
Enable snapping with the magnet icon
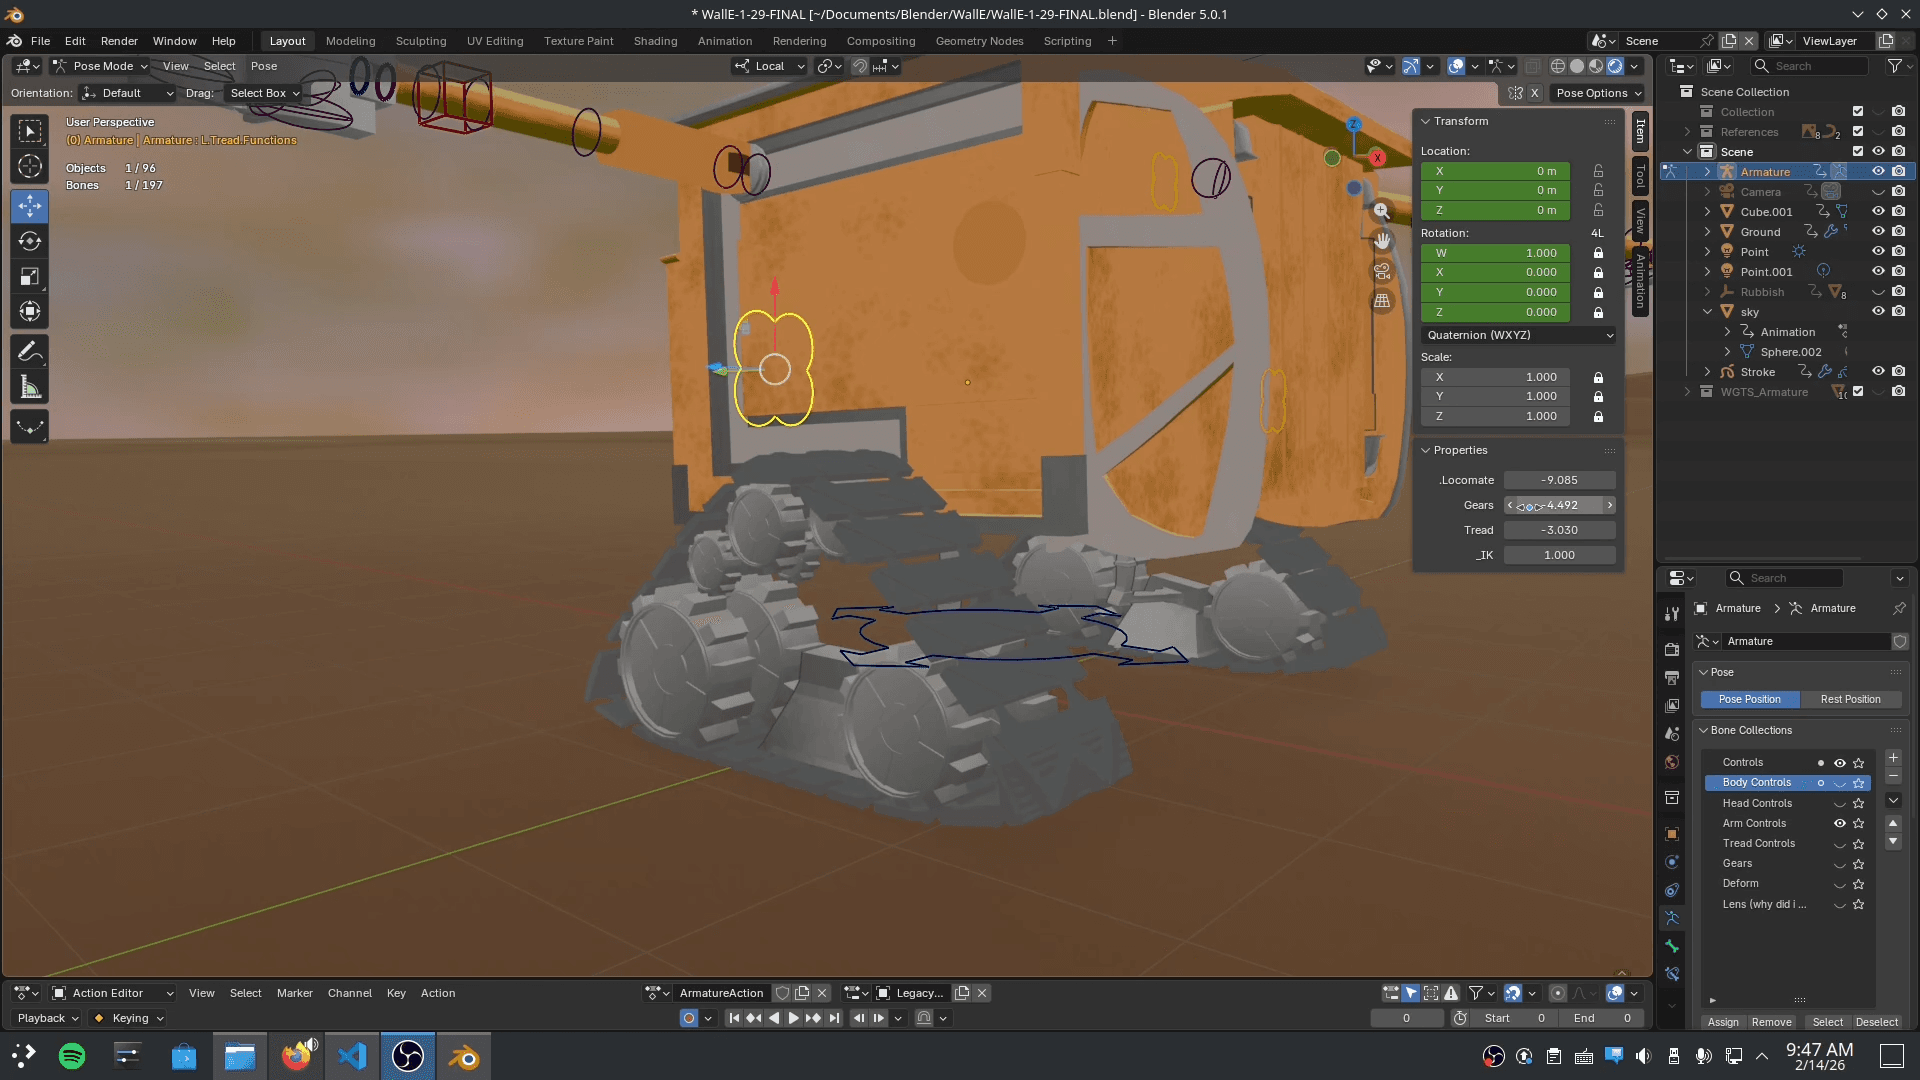tap(859, 66)
